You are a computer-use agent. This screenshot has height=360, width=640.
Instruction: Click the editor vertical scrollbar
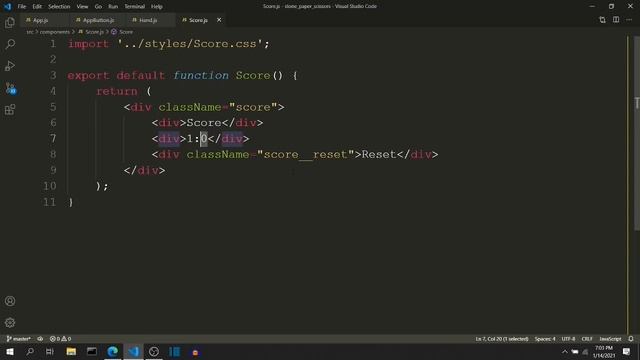[x=636, y=133]
